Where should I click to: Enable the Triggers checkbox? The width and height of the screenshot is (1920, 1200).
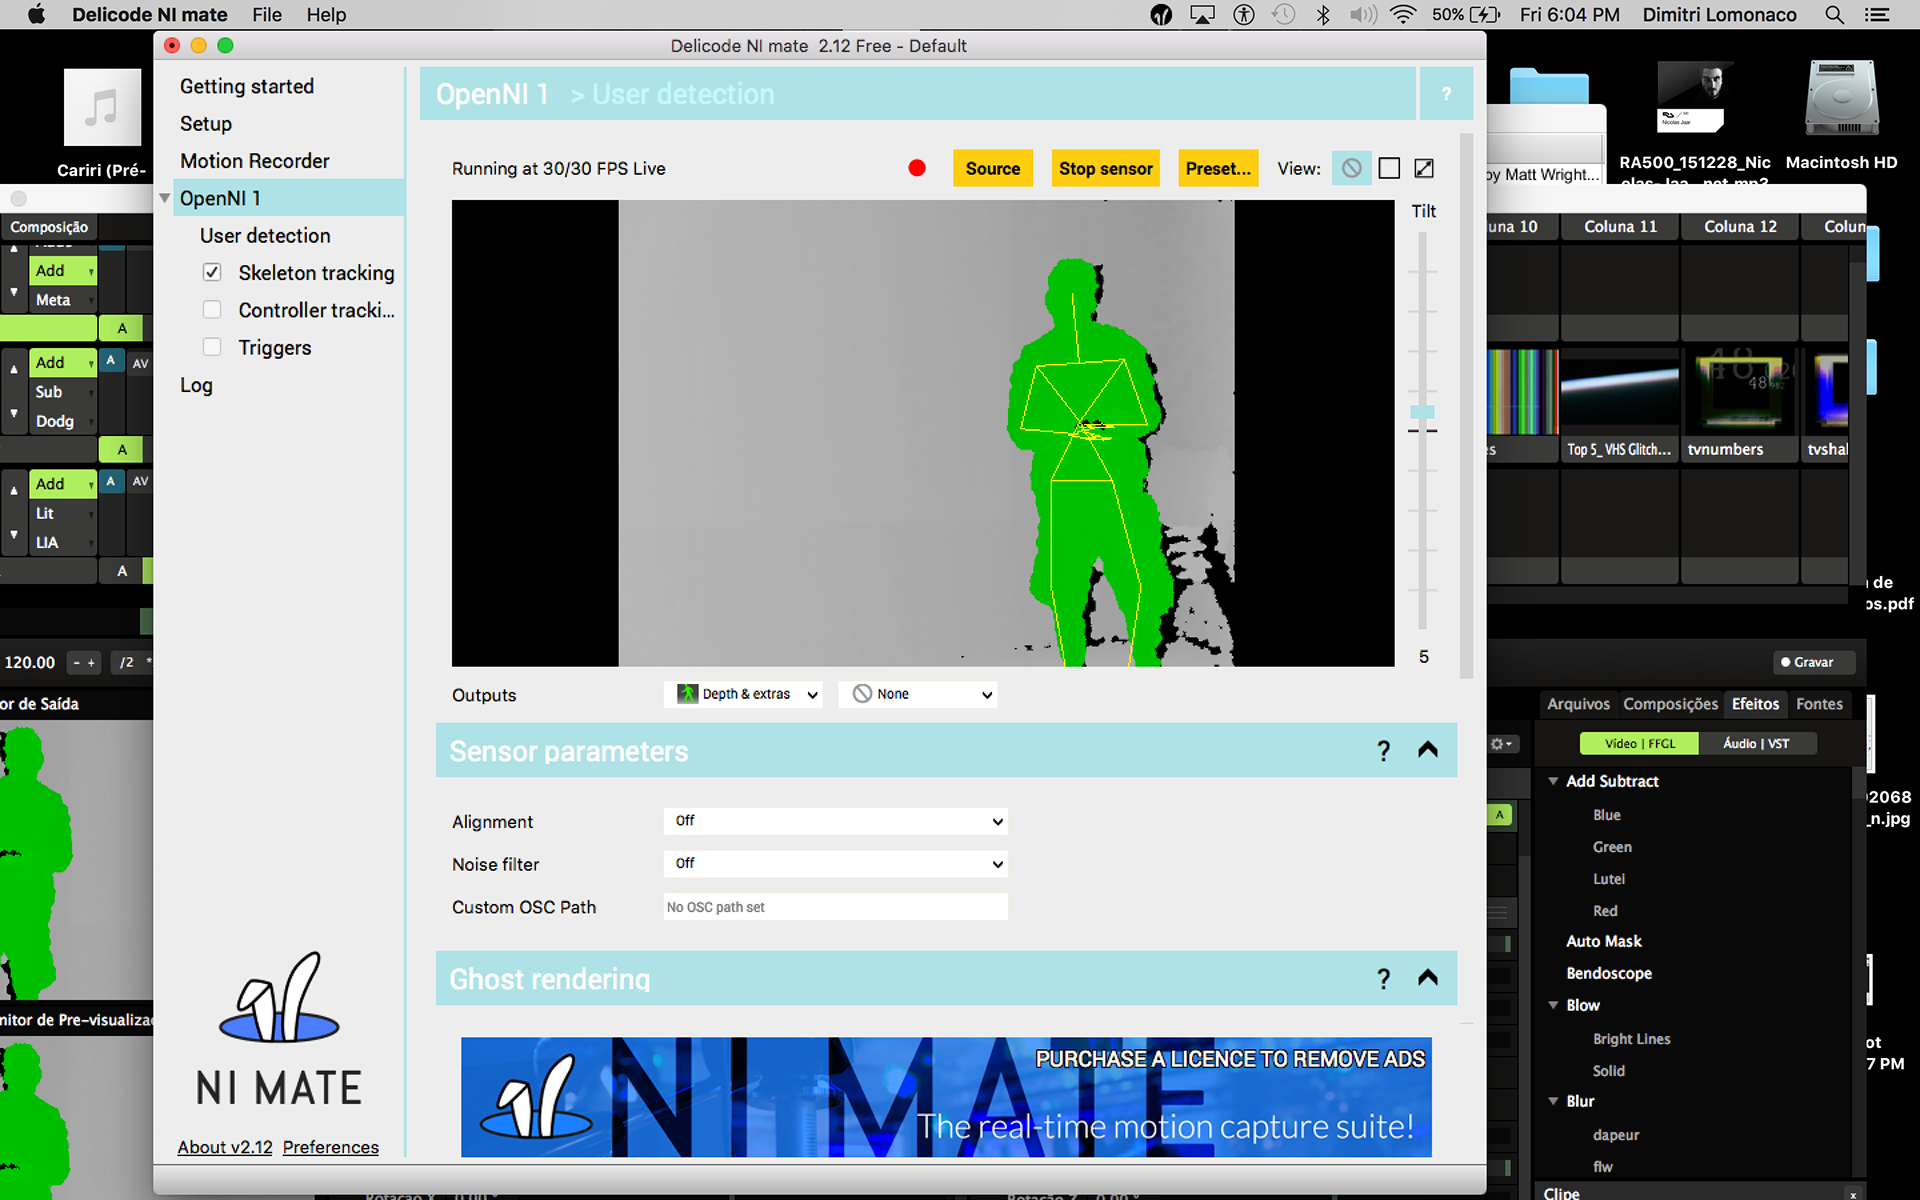tap(212, 347)
